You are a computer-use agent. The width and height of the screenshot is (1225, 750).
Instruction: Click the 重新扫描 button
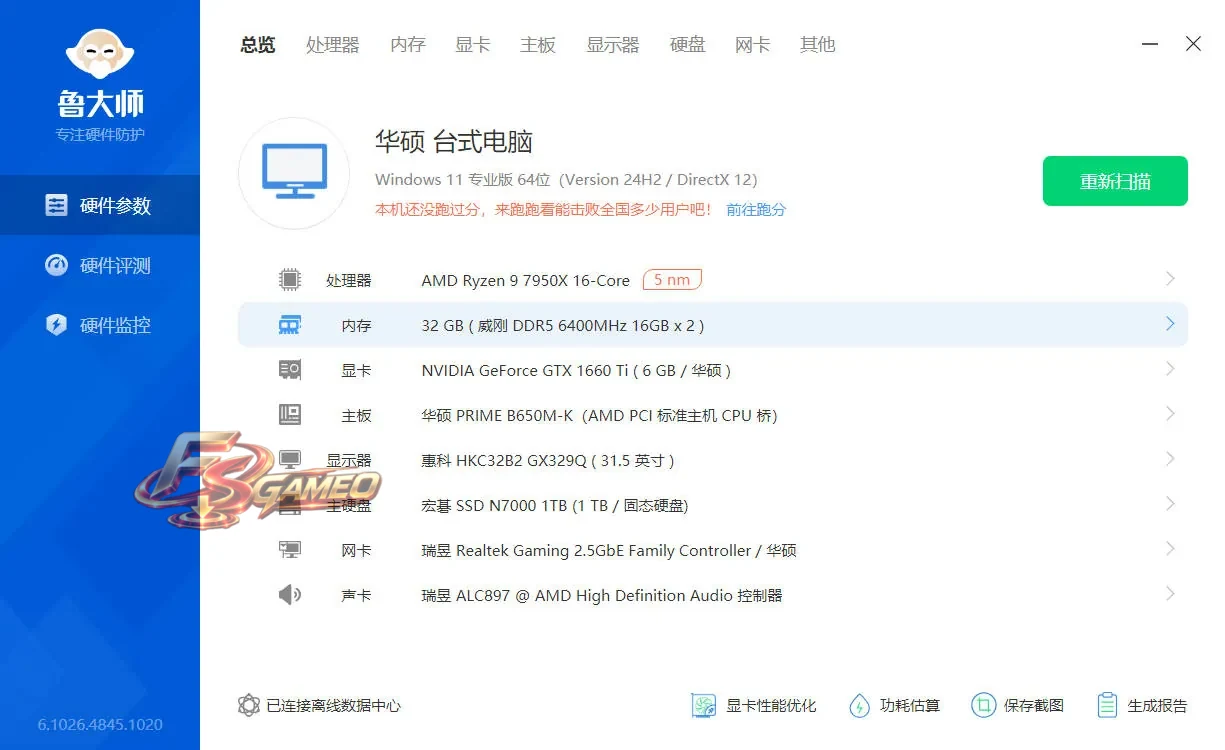(1115, 181)
